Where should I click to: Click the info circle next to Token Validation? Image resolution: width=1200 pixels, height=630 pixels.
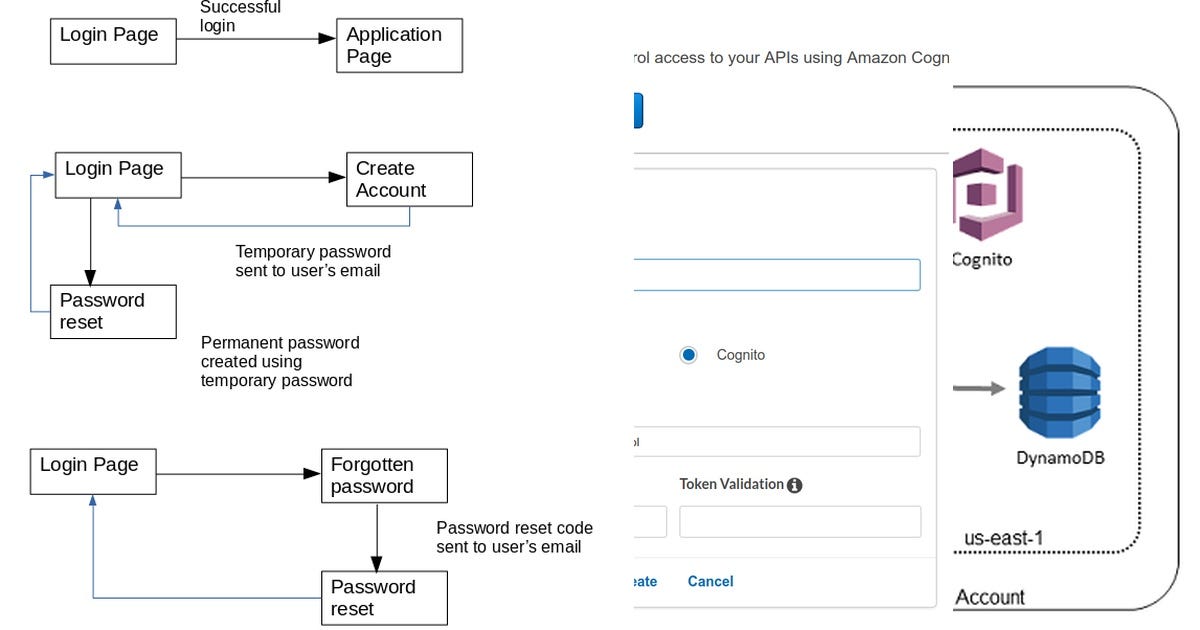coord(795,484)
